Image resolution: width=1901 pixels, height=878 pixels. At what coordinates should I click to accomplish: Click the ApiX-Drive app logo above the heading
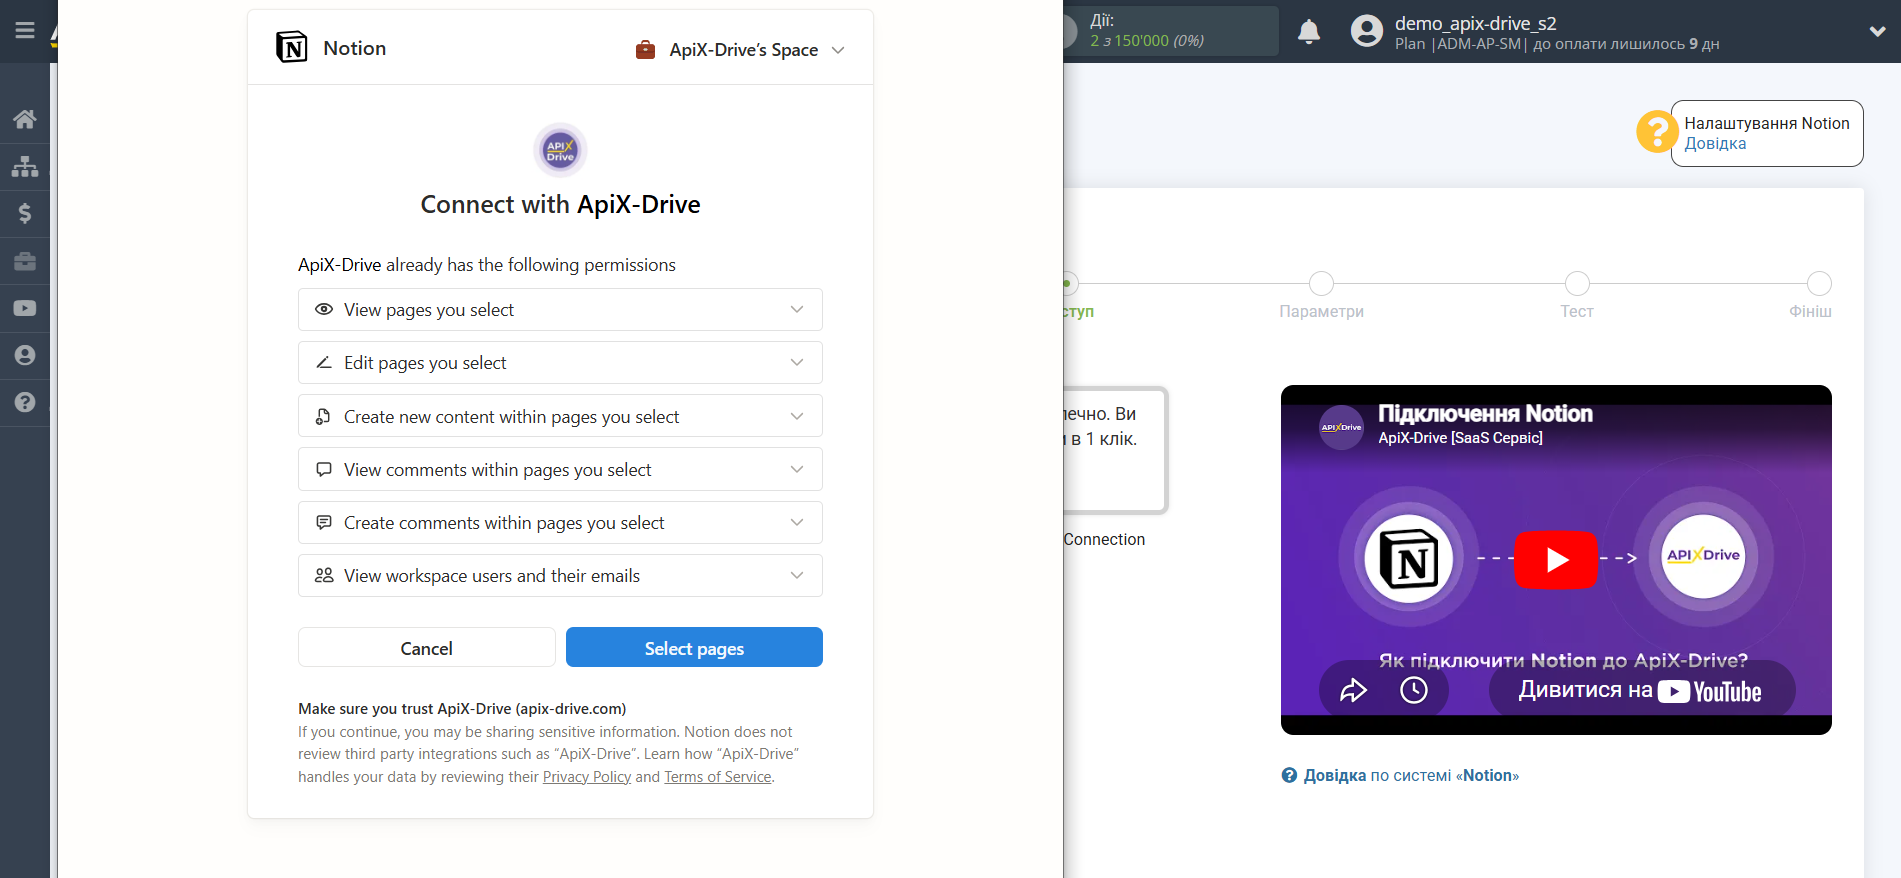click(560, 150)
